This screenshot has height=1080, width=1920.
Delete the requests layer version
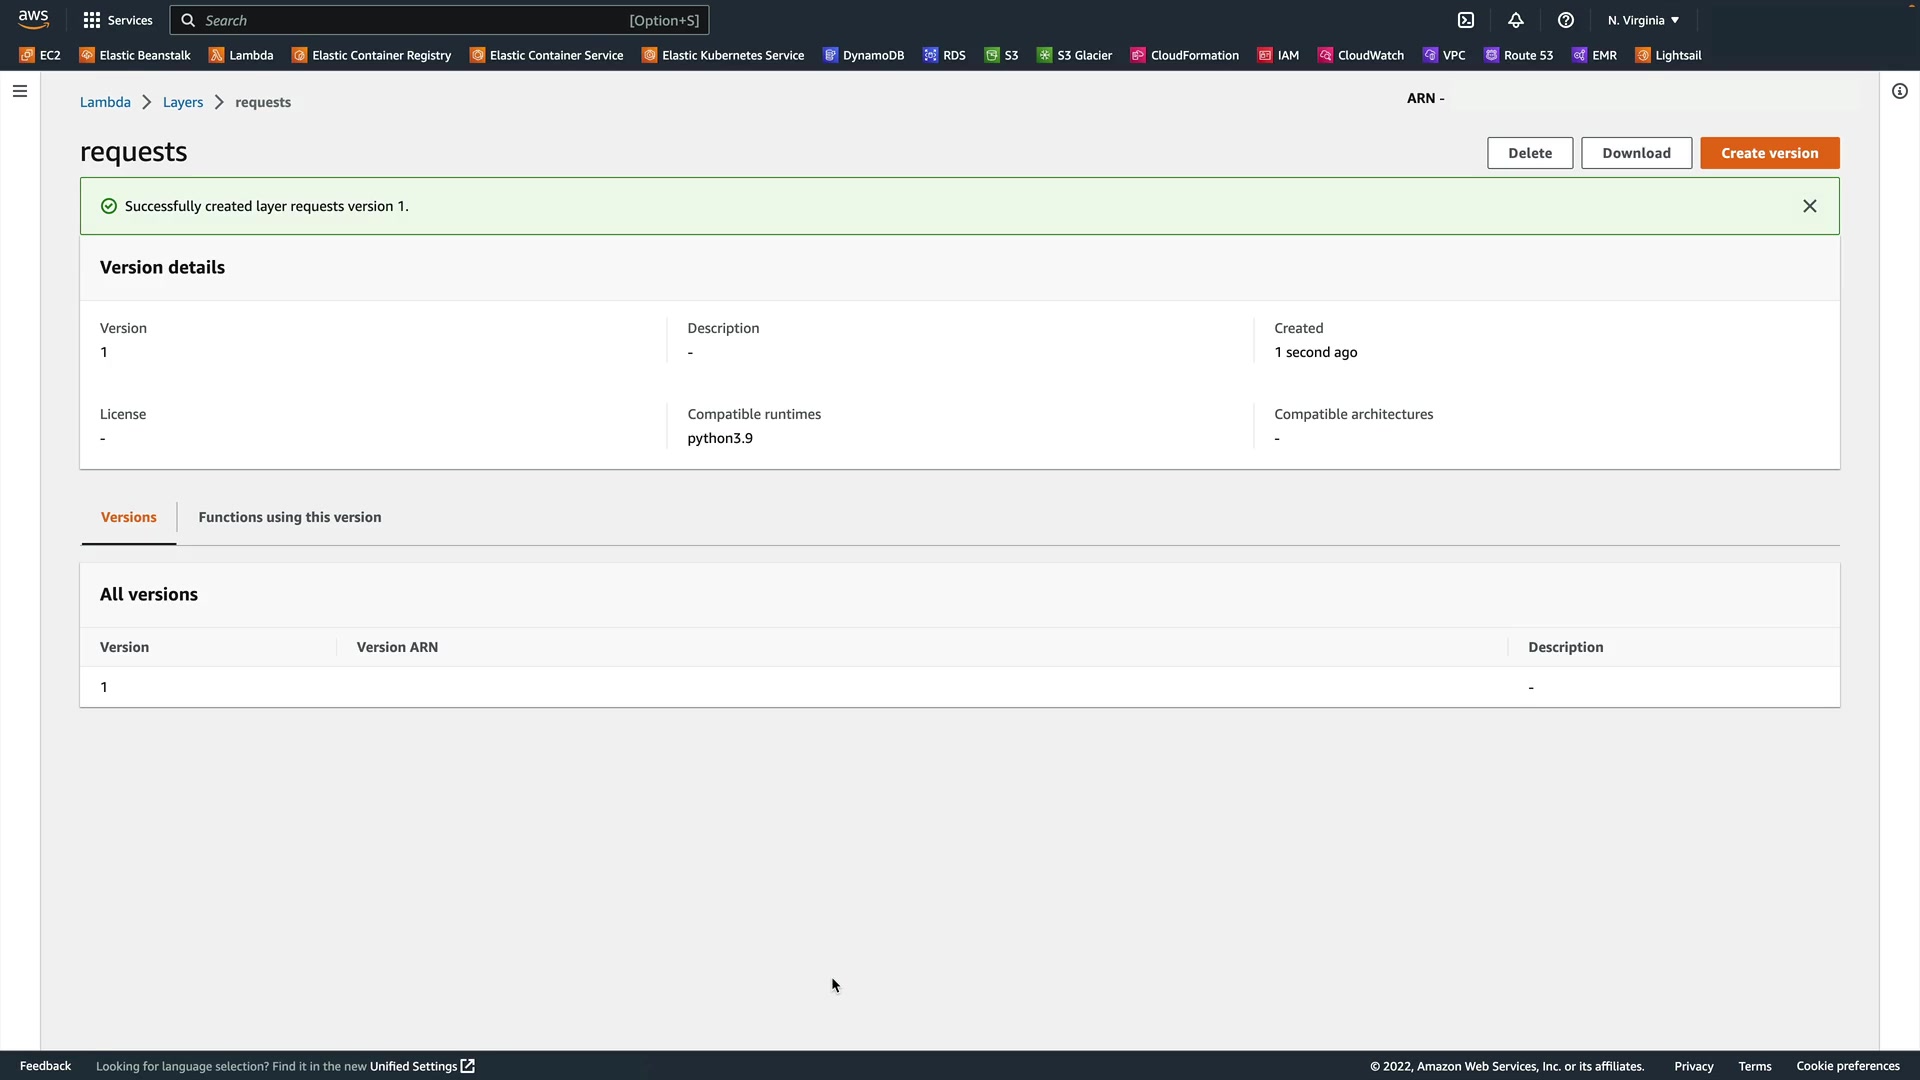[x=1530, y=153]
